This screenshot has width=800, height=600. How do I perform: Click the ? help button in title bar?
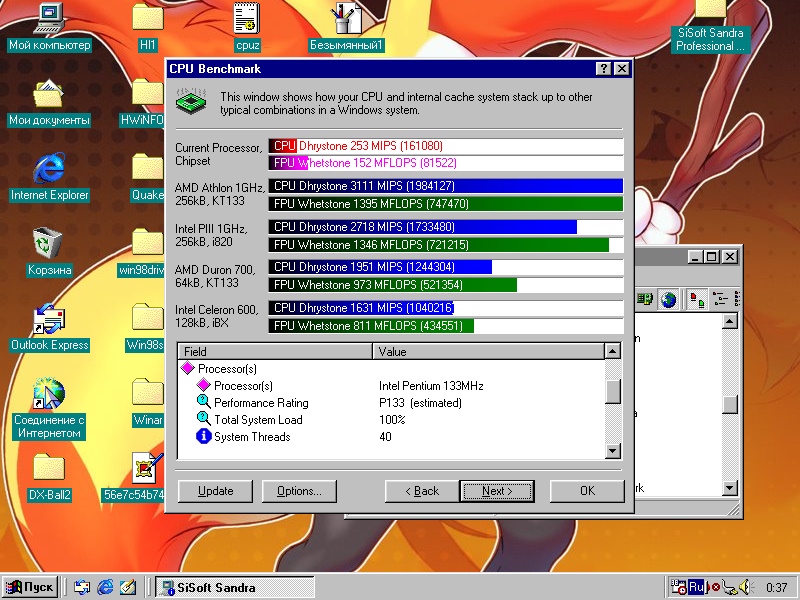click(x=604, y=69)
